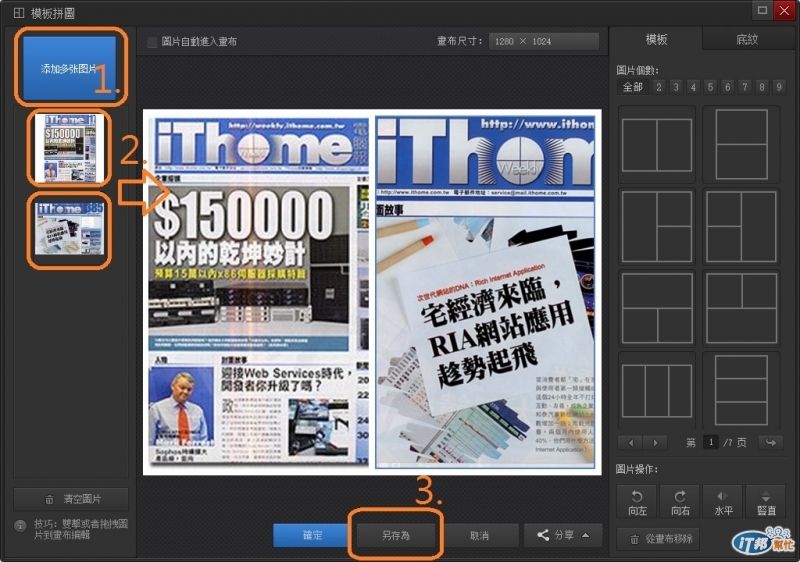This screenshot has width=800, height=562.
Task: Close the template collage window
Action: tap(784, 10)
